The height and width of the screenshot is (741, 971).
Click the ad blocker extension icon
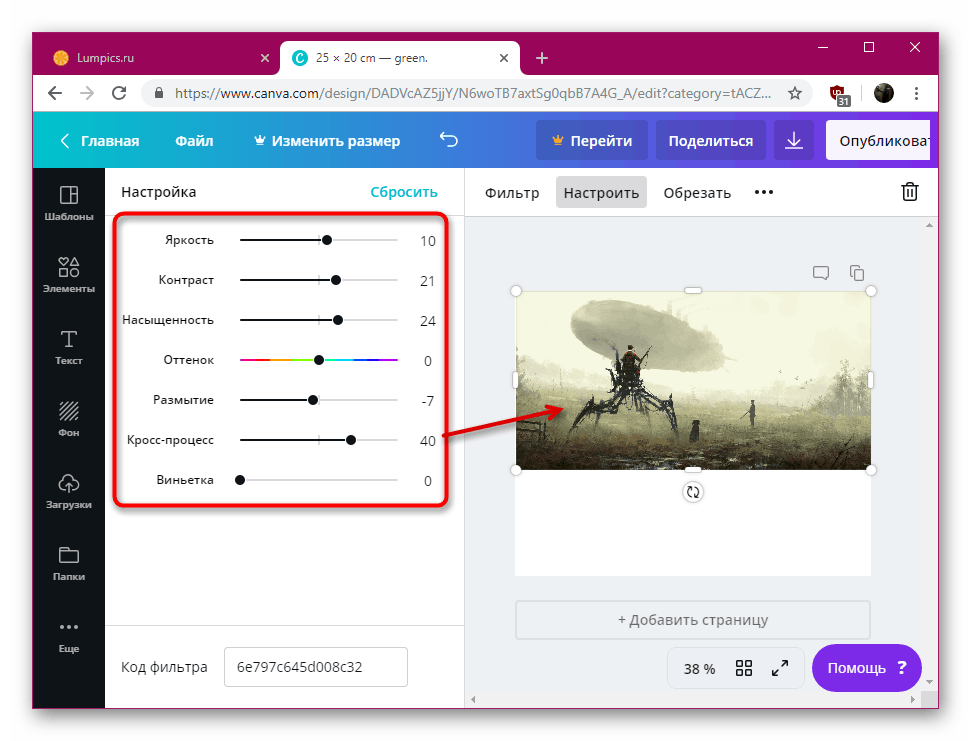(x=839, y=94)
